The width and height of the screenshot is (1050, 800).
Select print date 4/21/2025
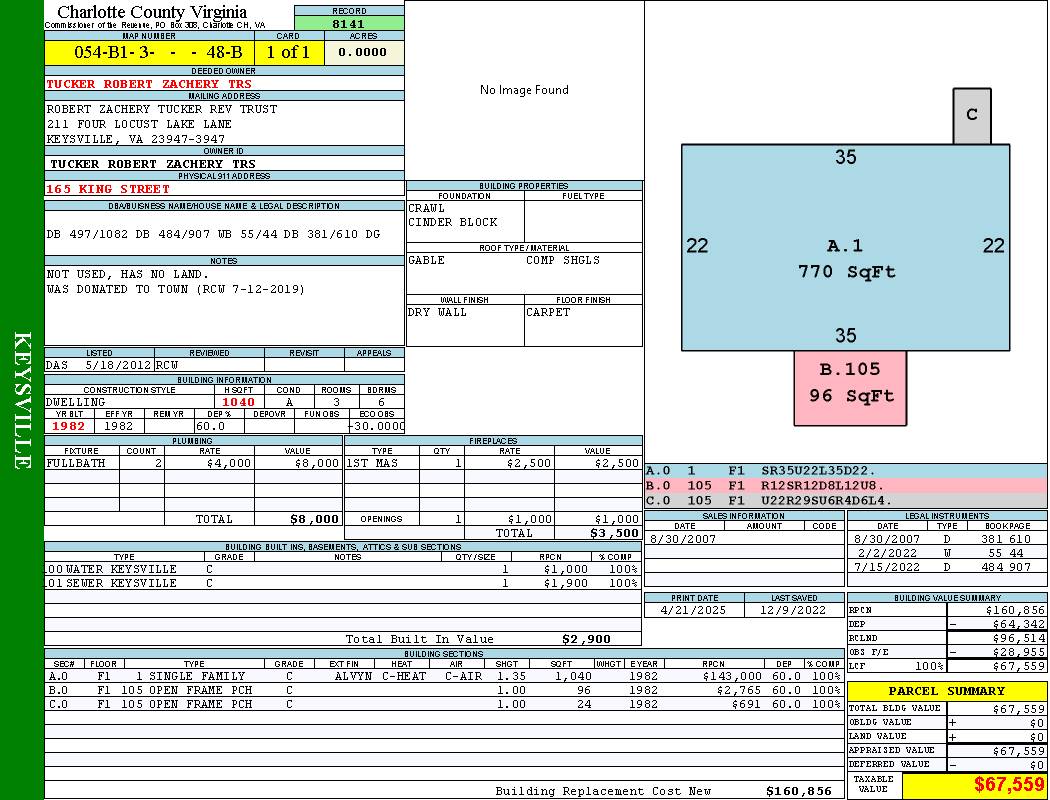(693, 611)
